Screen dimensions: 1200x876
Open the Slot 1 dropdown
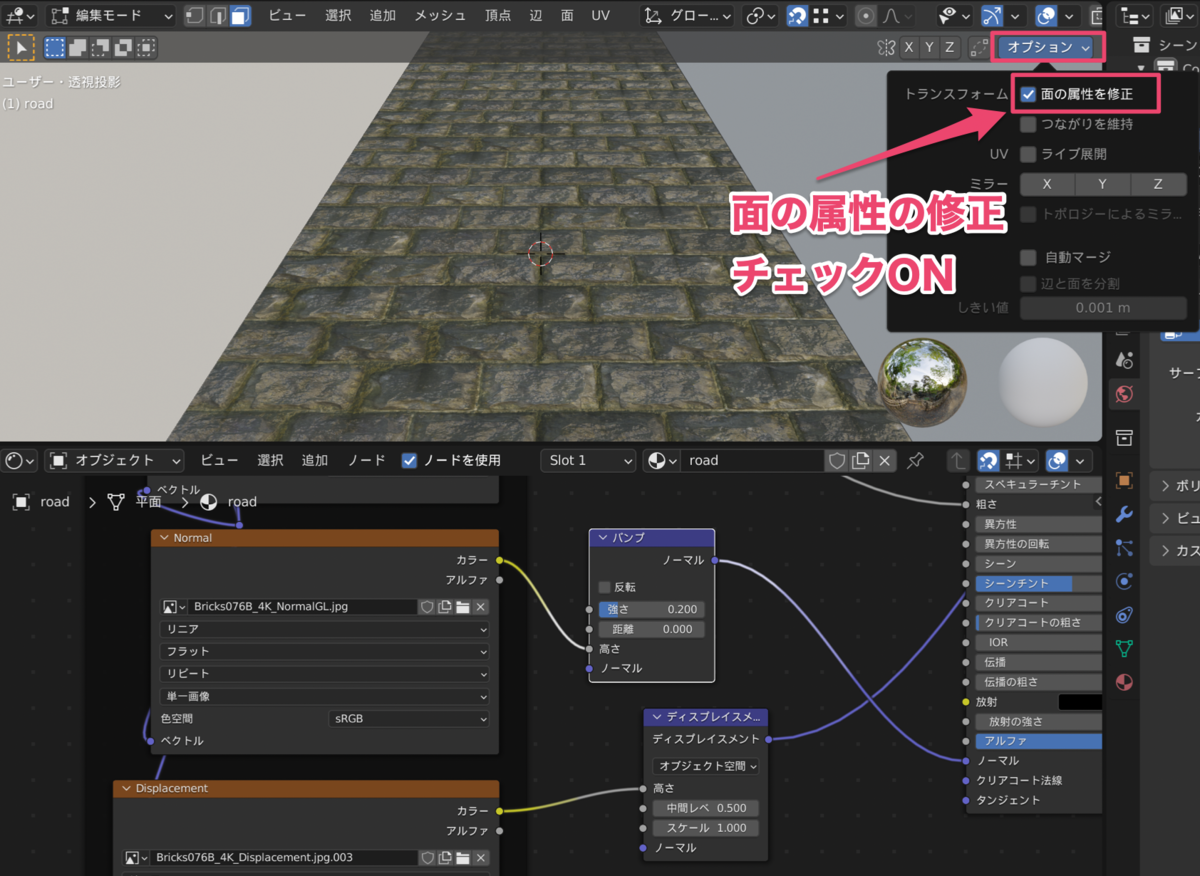click(x=588, y=460)
